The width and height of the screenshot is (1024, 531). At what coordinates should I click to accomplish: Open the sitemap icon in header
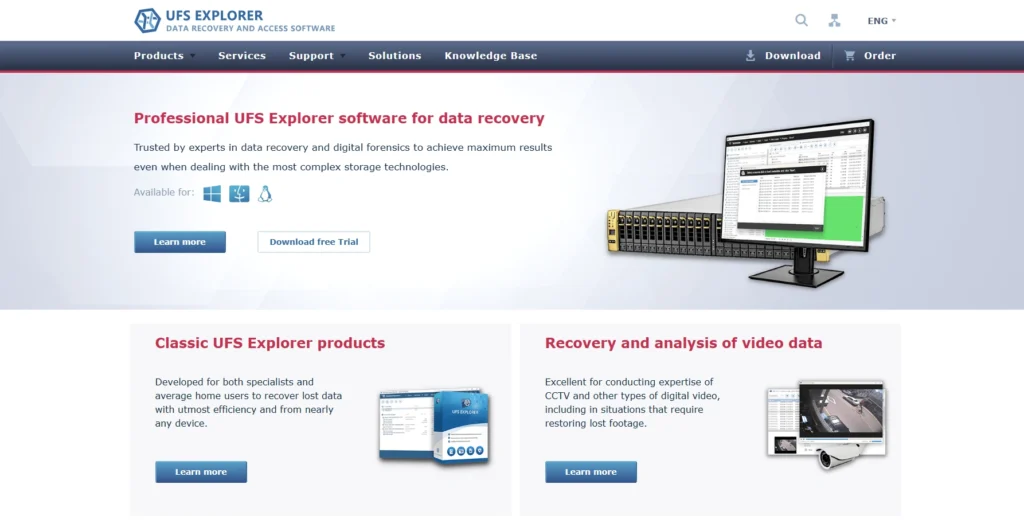(835, 20)
